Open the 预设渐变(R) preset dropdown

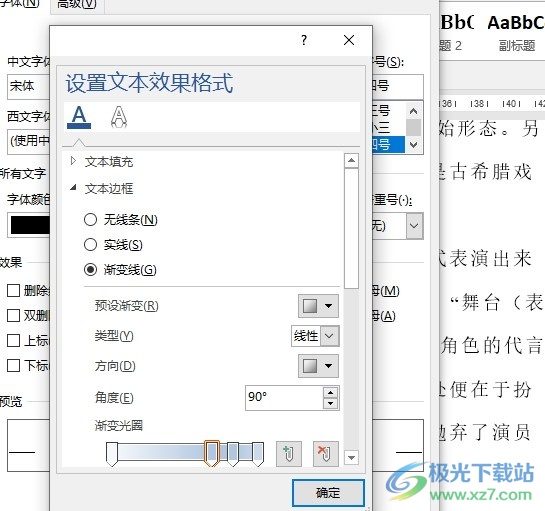[x=318, y=306]
